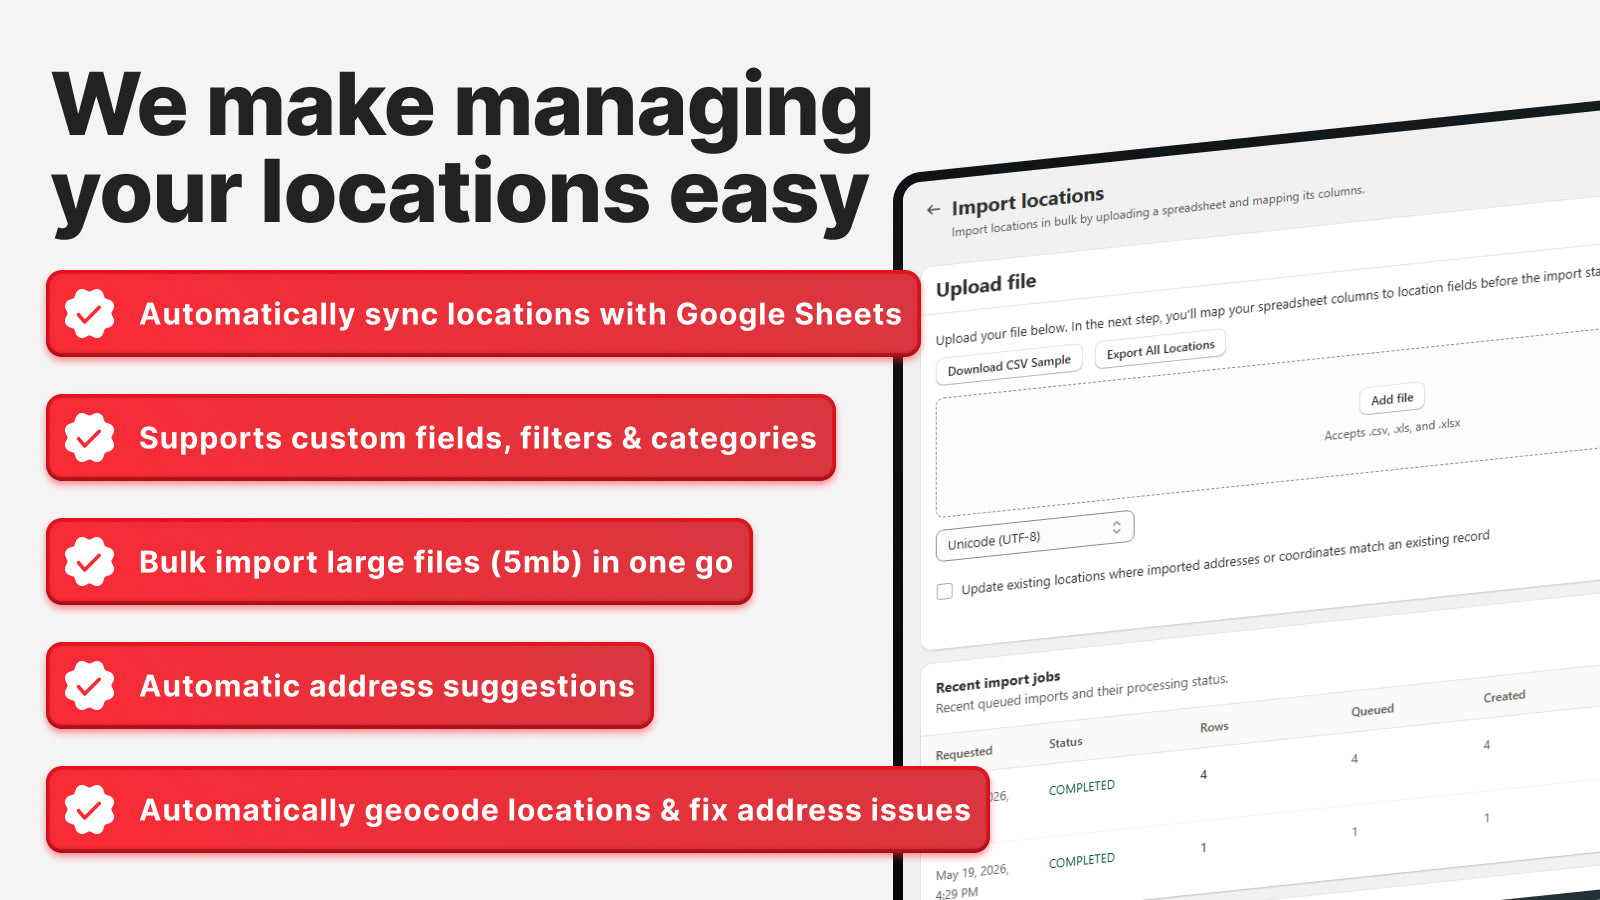The image size is (1600, 900).
Task: Click checkmark badge on geocode locations banner
Action: coord(90,810)
